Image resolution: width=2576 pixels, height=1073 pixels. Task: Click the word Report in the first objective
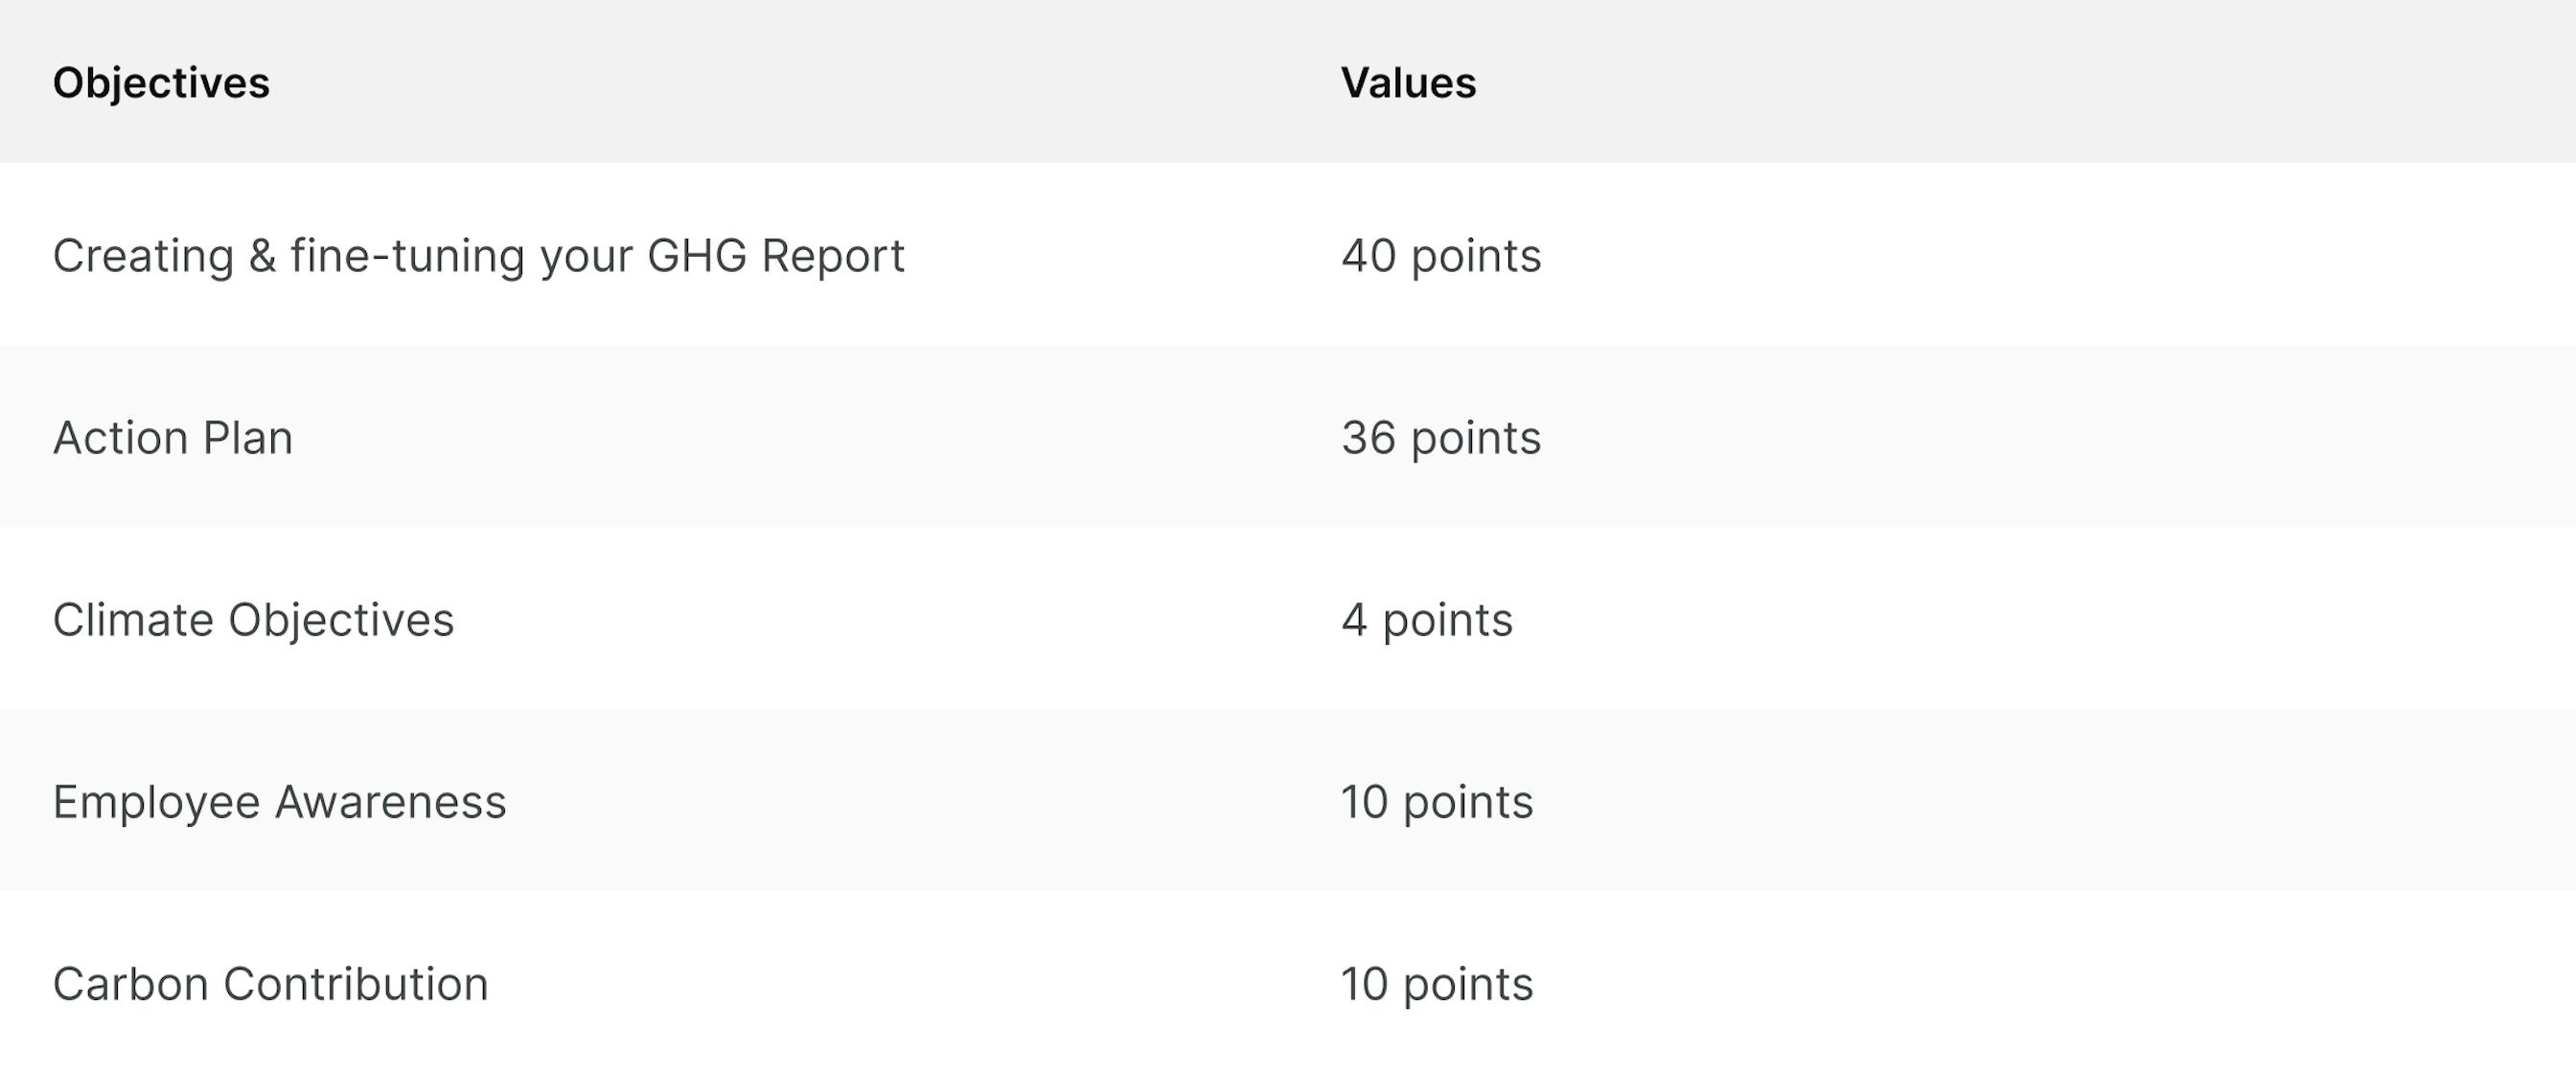(833, 257)
